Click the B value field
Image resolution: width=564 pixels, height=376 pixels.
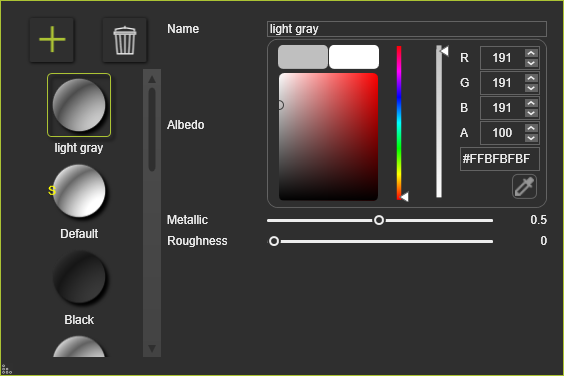502,108
